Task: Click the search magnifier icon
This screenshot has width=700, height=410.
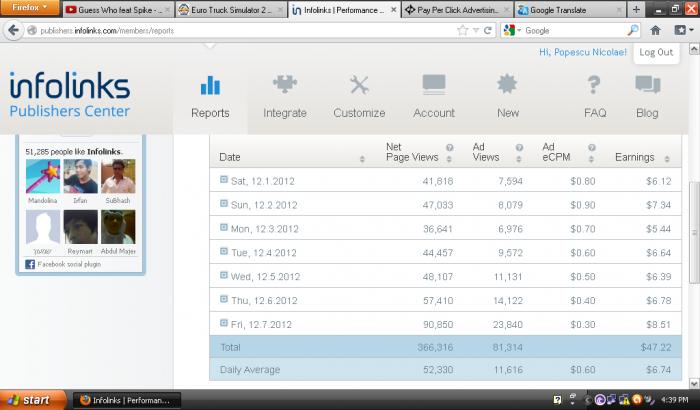Action: click(633, 30)
